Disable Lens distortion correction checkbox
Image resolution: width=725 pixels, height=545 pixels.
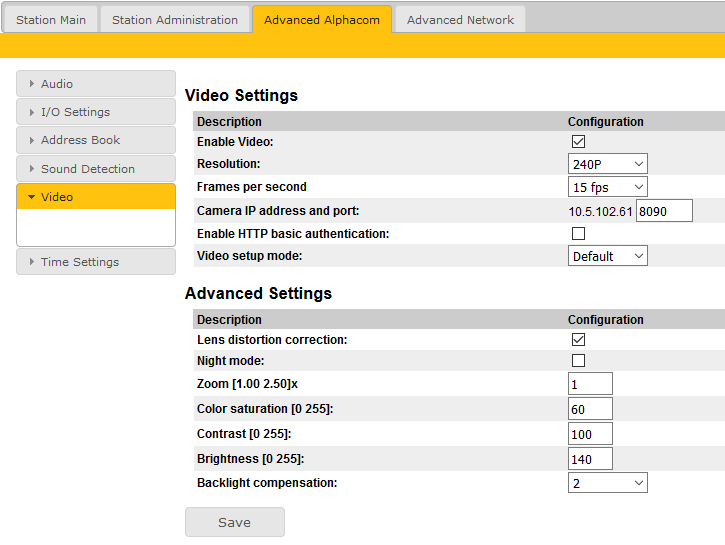[x=578, y=340]
